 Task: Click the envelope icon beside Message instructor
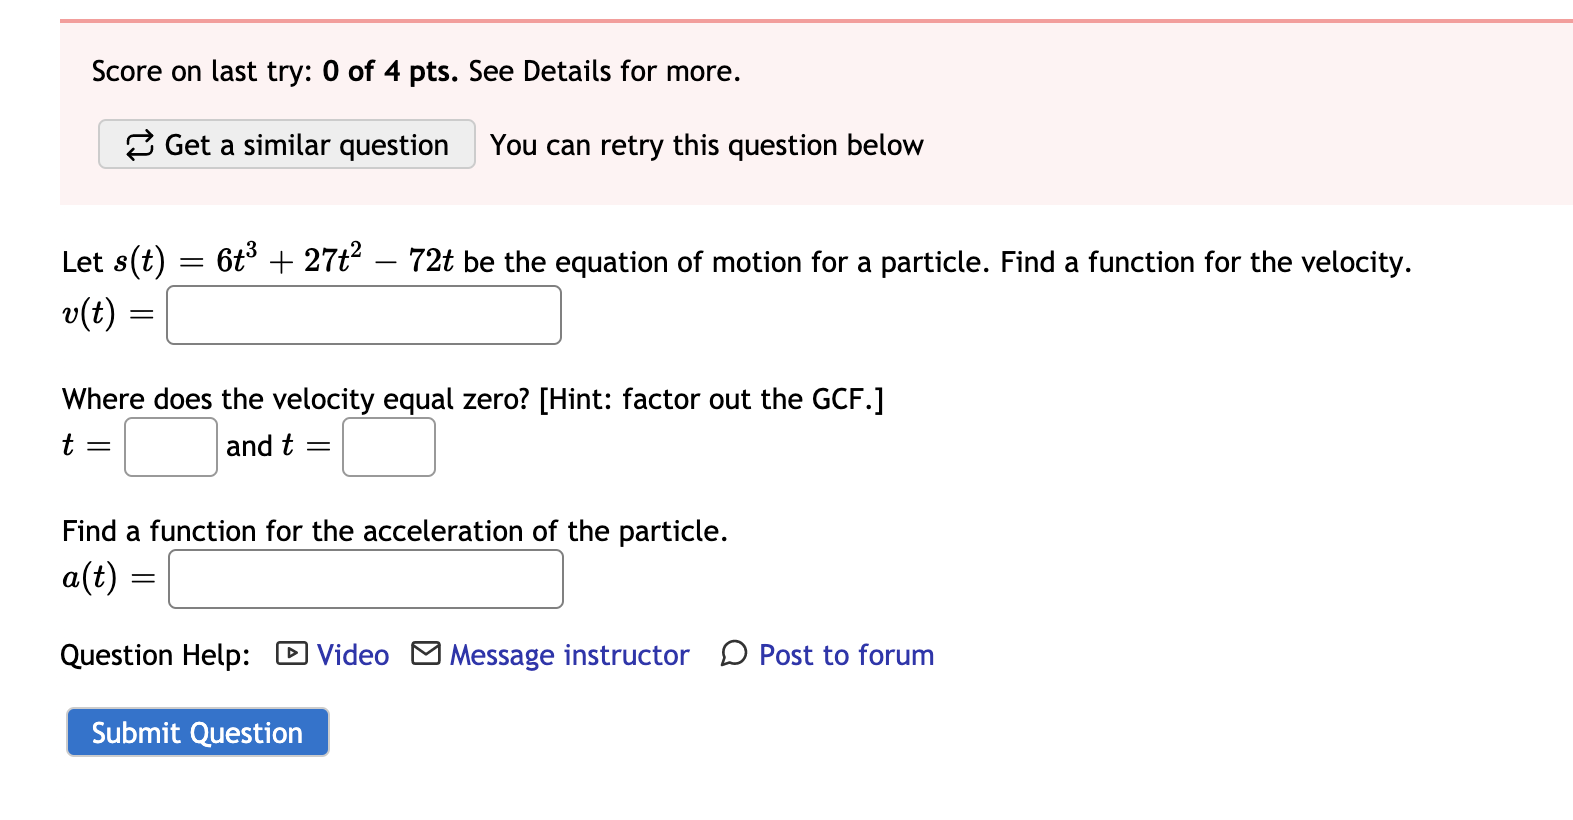426,654
